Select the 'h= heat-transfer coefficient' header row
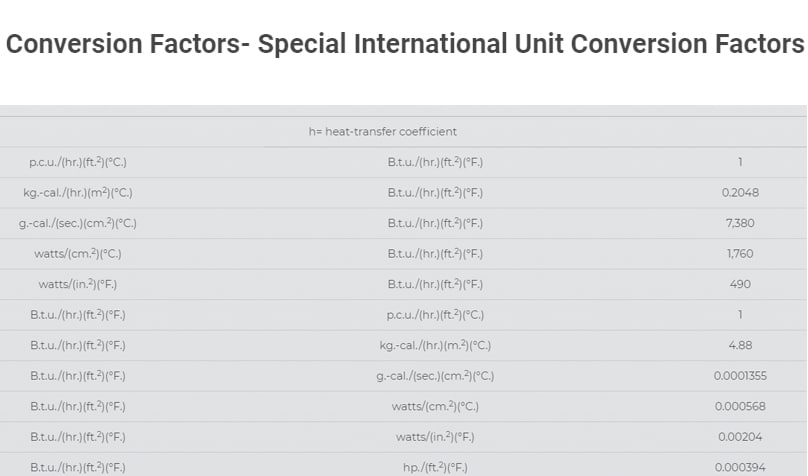 383,132
